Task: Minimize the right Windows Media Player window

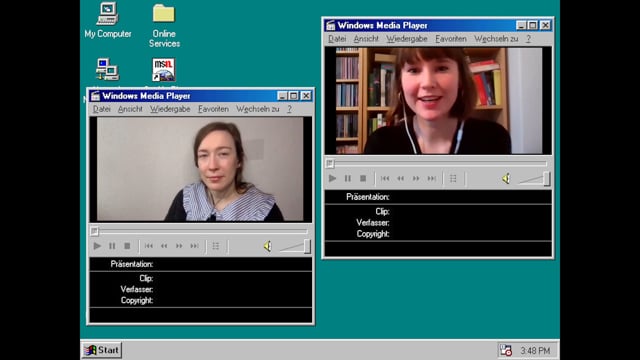Action: tap(521, 25)
